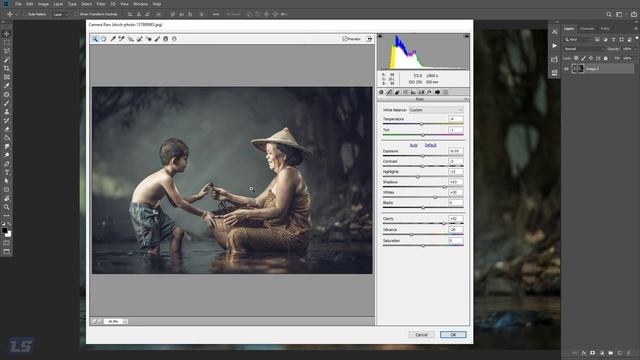Viewport: 640px width, 360px height.
Task: Click the Exposure value input field
Action: (x=456, y=151)
